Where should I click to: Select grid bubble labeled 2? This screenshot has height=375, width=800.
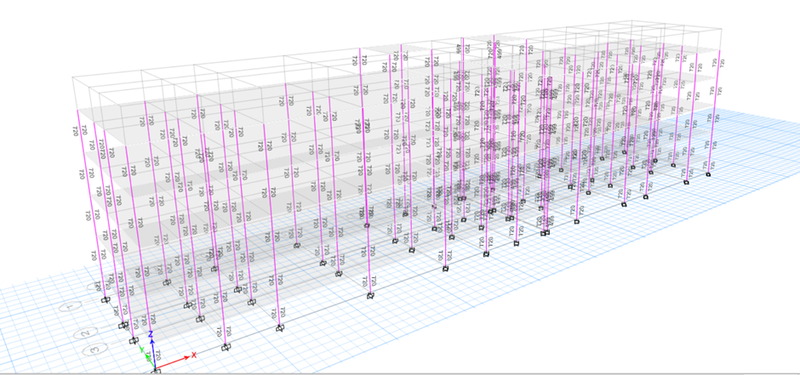click(x=86, y=333)
